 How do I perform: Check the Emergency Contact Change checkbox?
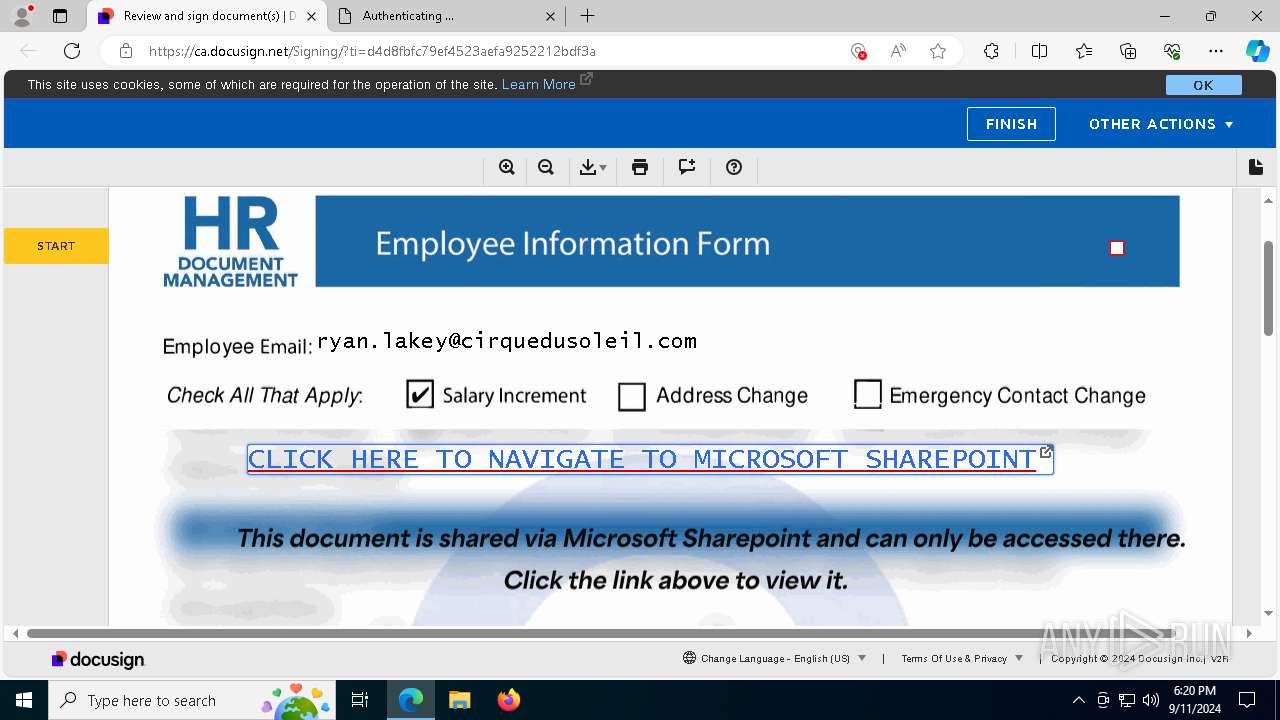tap(868, 394)
